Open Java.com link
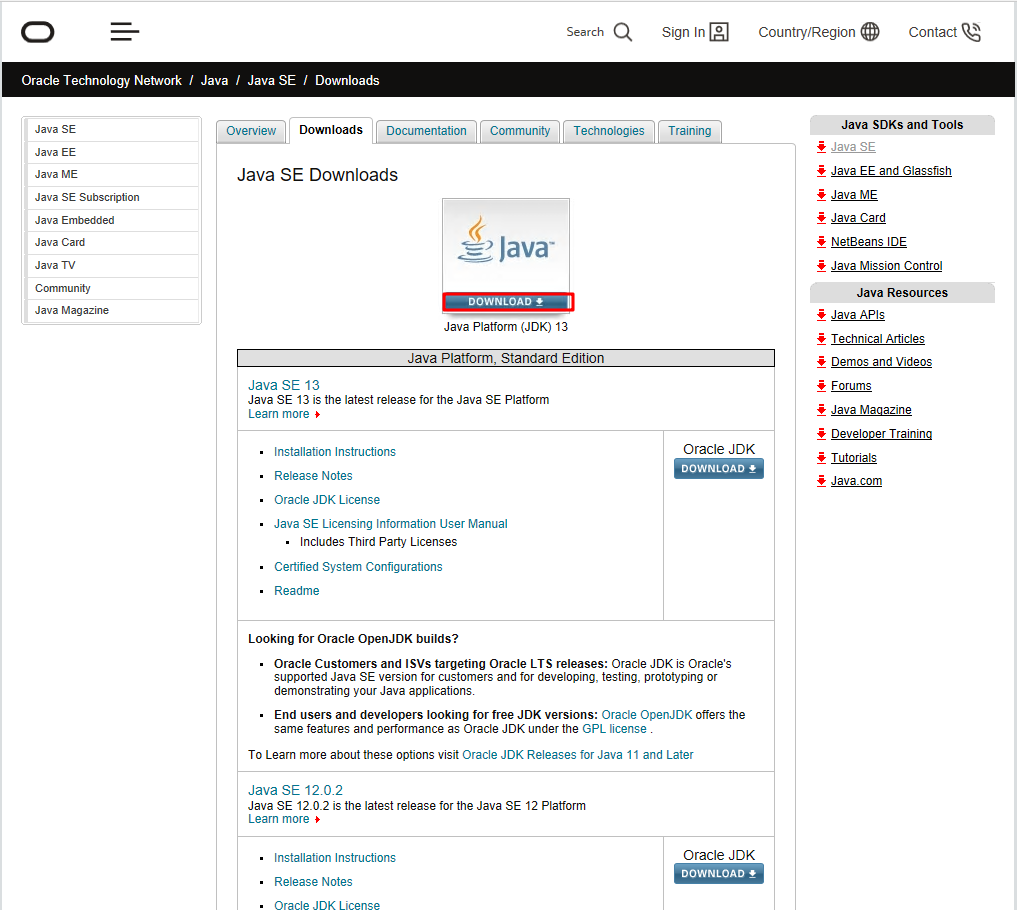The width and height of the screenshot is (1017, 910). (856, 481)
